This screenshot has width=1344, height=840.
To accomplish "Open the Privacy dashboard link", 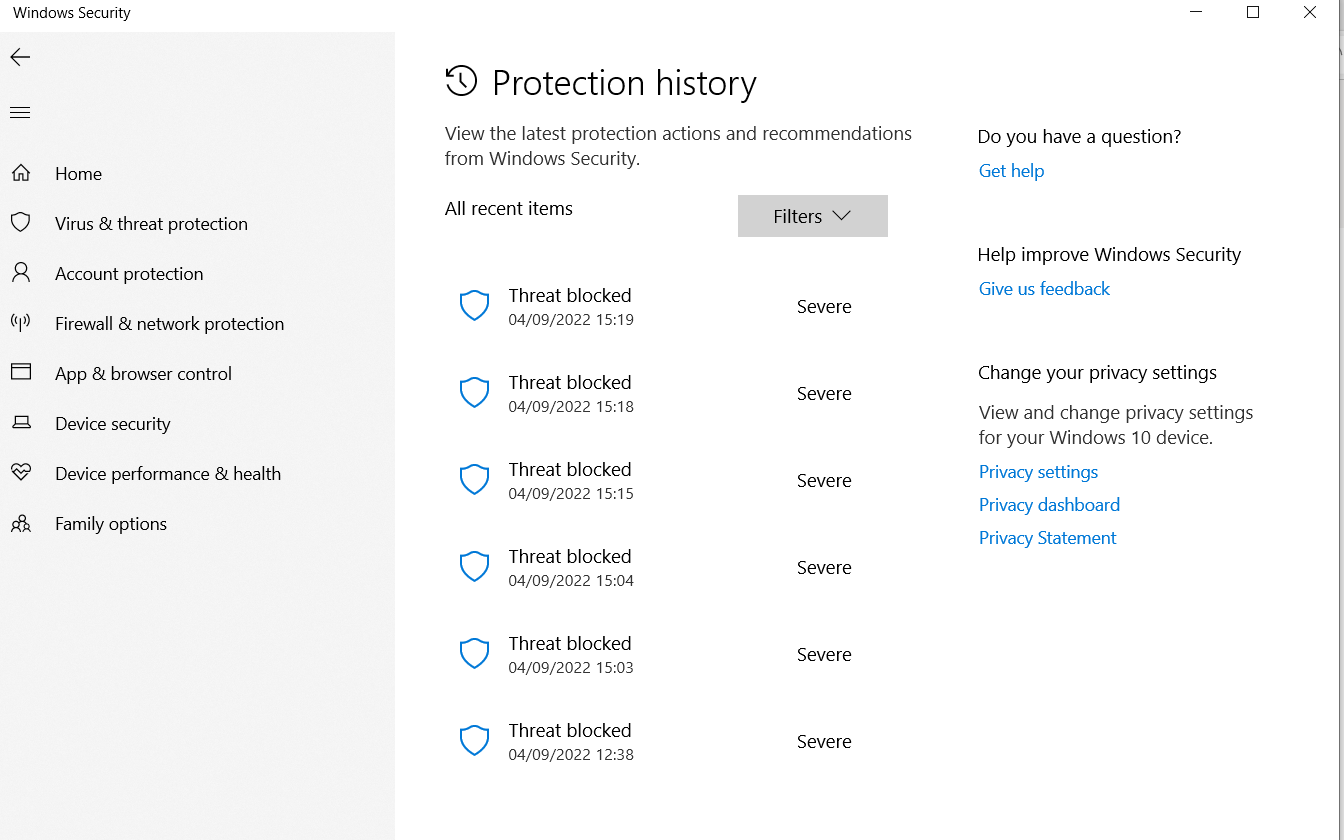I will 1049,505.
